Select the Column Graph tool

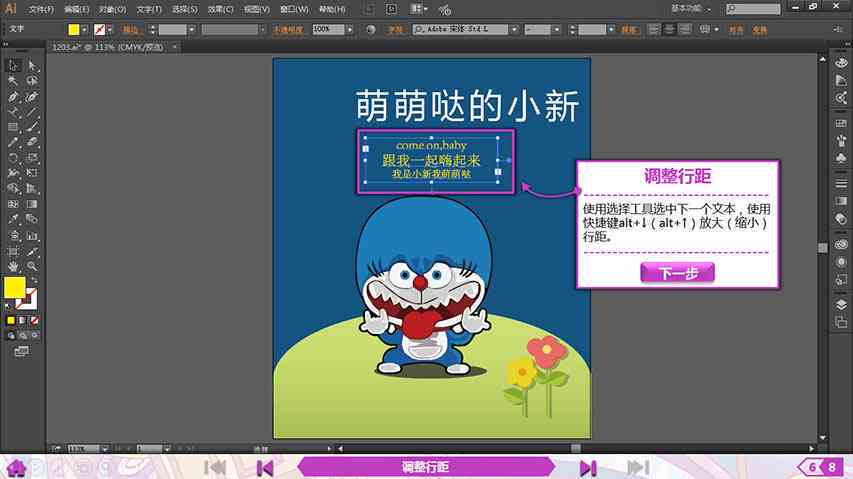32,235
